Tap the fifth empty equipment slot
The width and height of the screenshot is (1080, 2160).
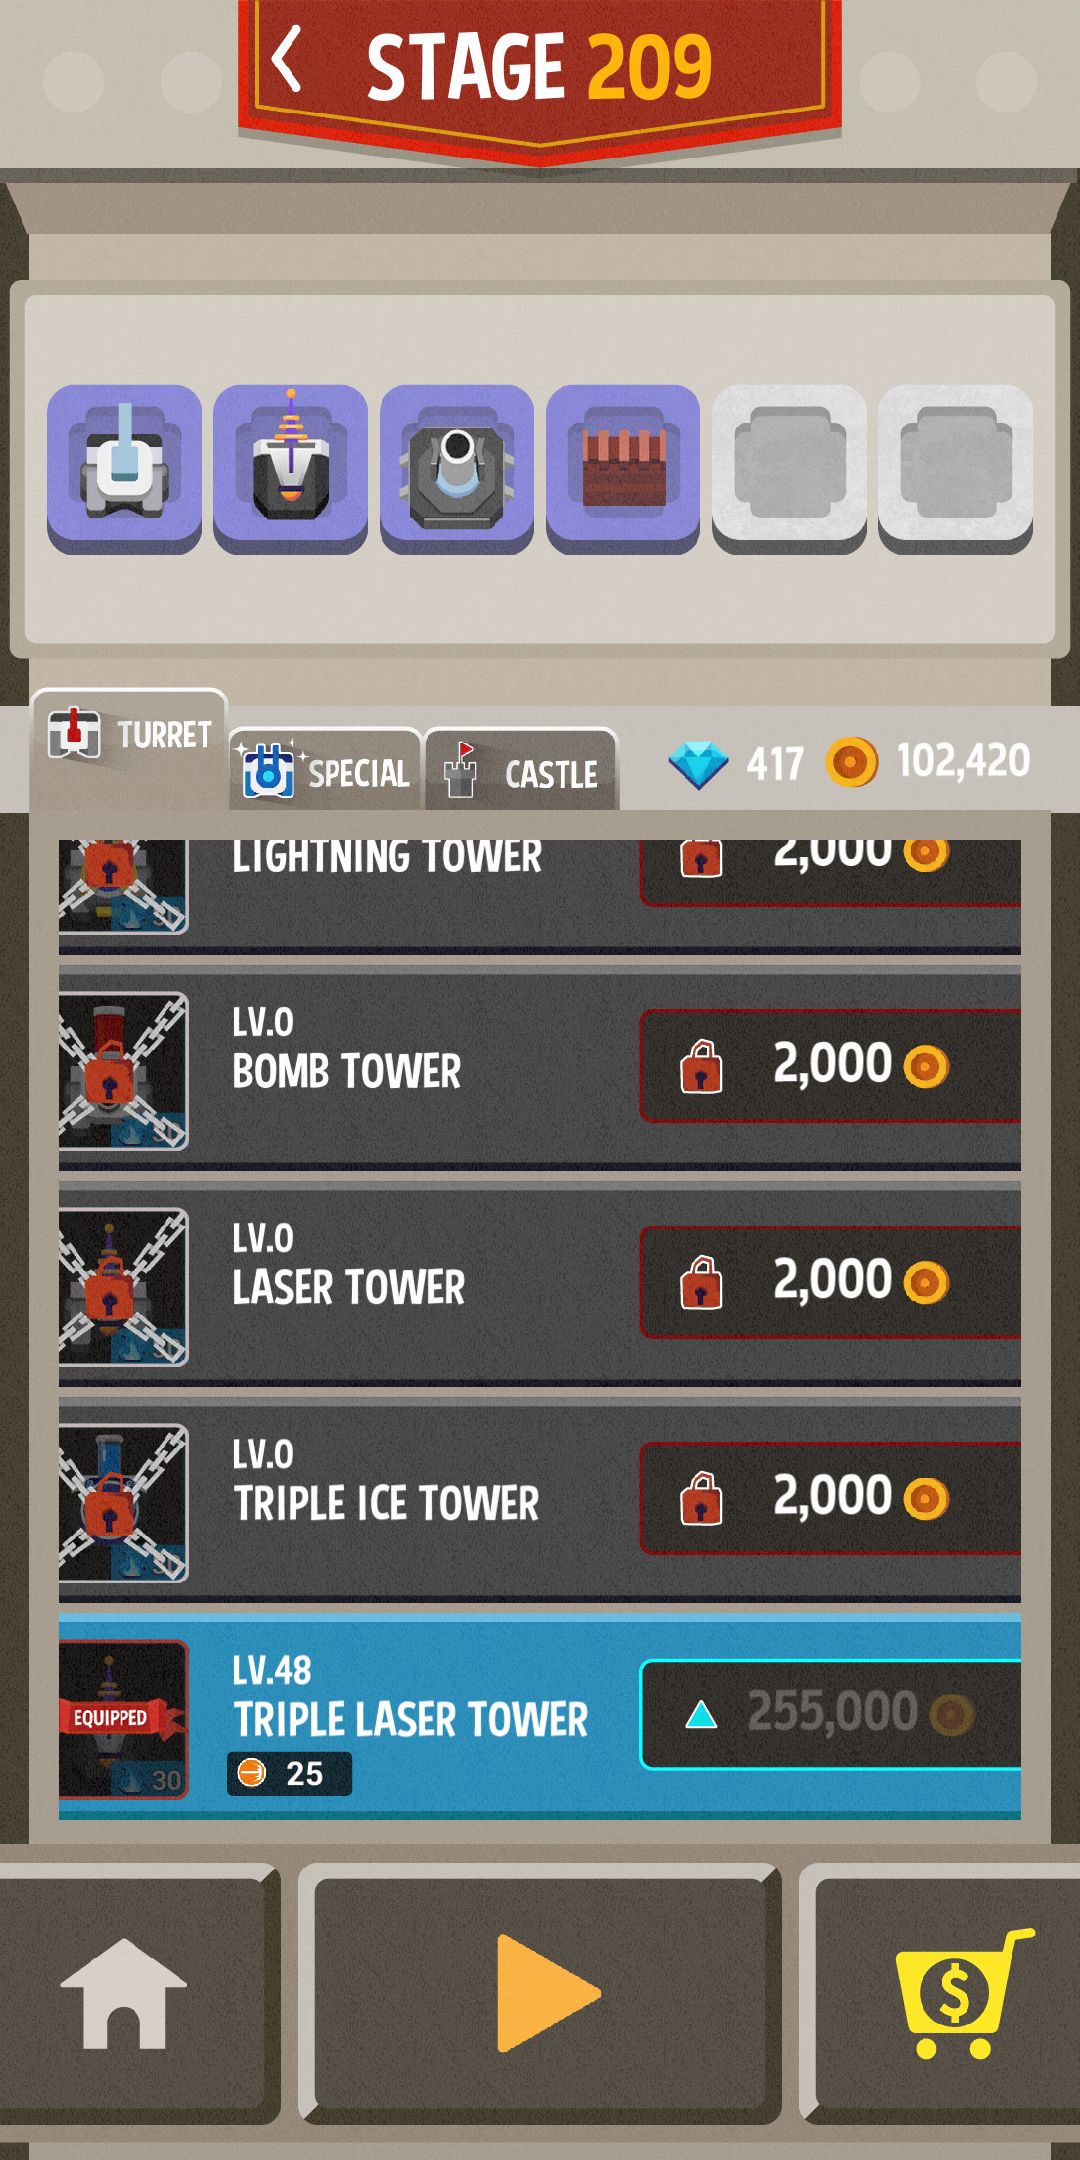[x=789, y=468]
